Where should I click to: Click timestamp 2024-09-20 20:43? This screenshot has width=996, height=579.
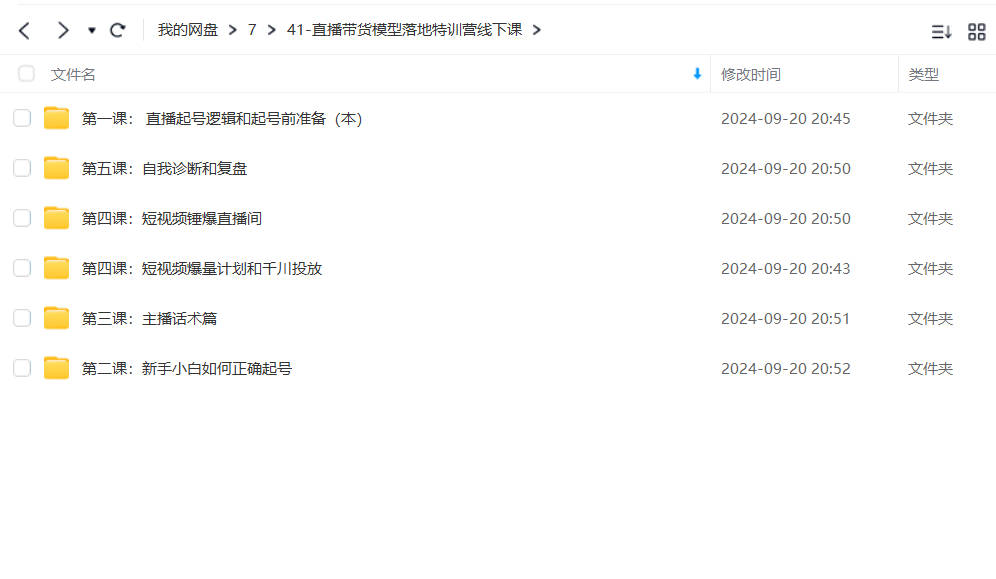click(x=785, y=269)
